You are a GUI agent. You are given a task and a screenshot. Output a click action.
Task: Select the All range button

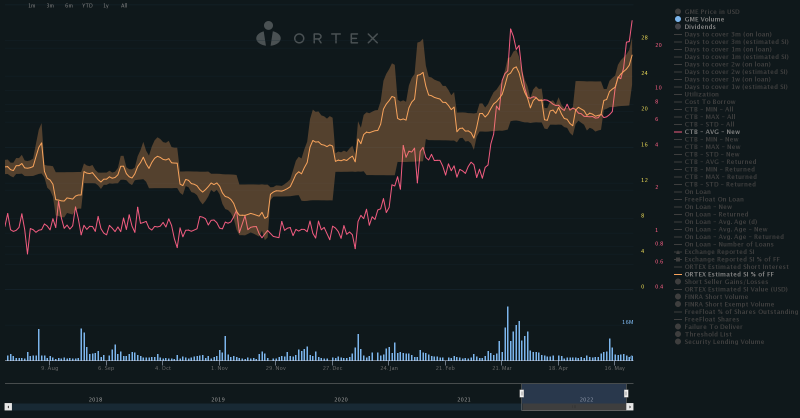click(x=124, y=6)
